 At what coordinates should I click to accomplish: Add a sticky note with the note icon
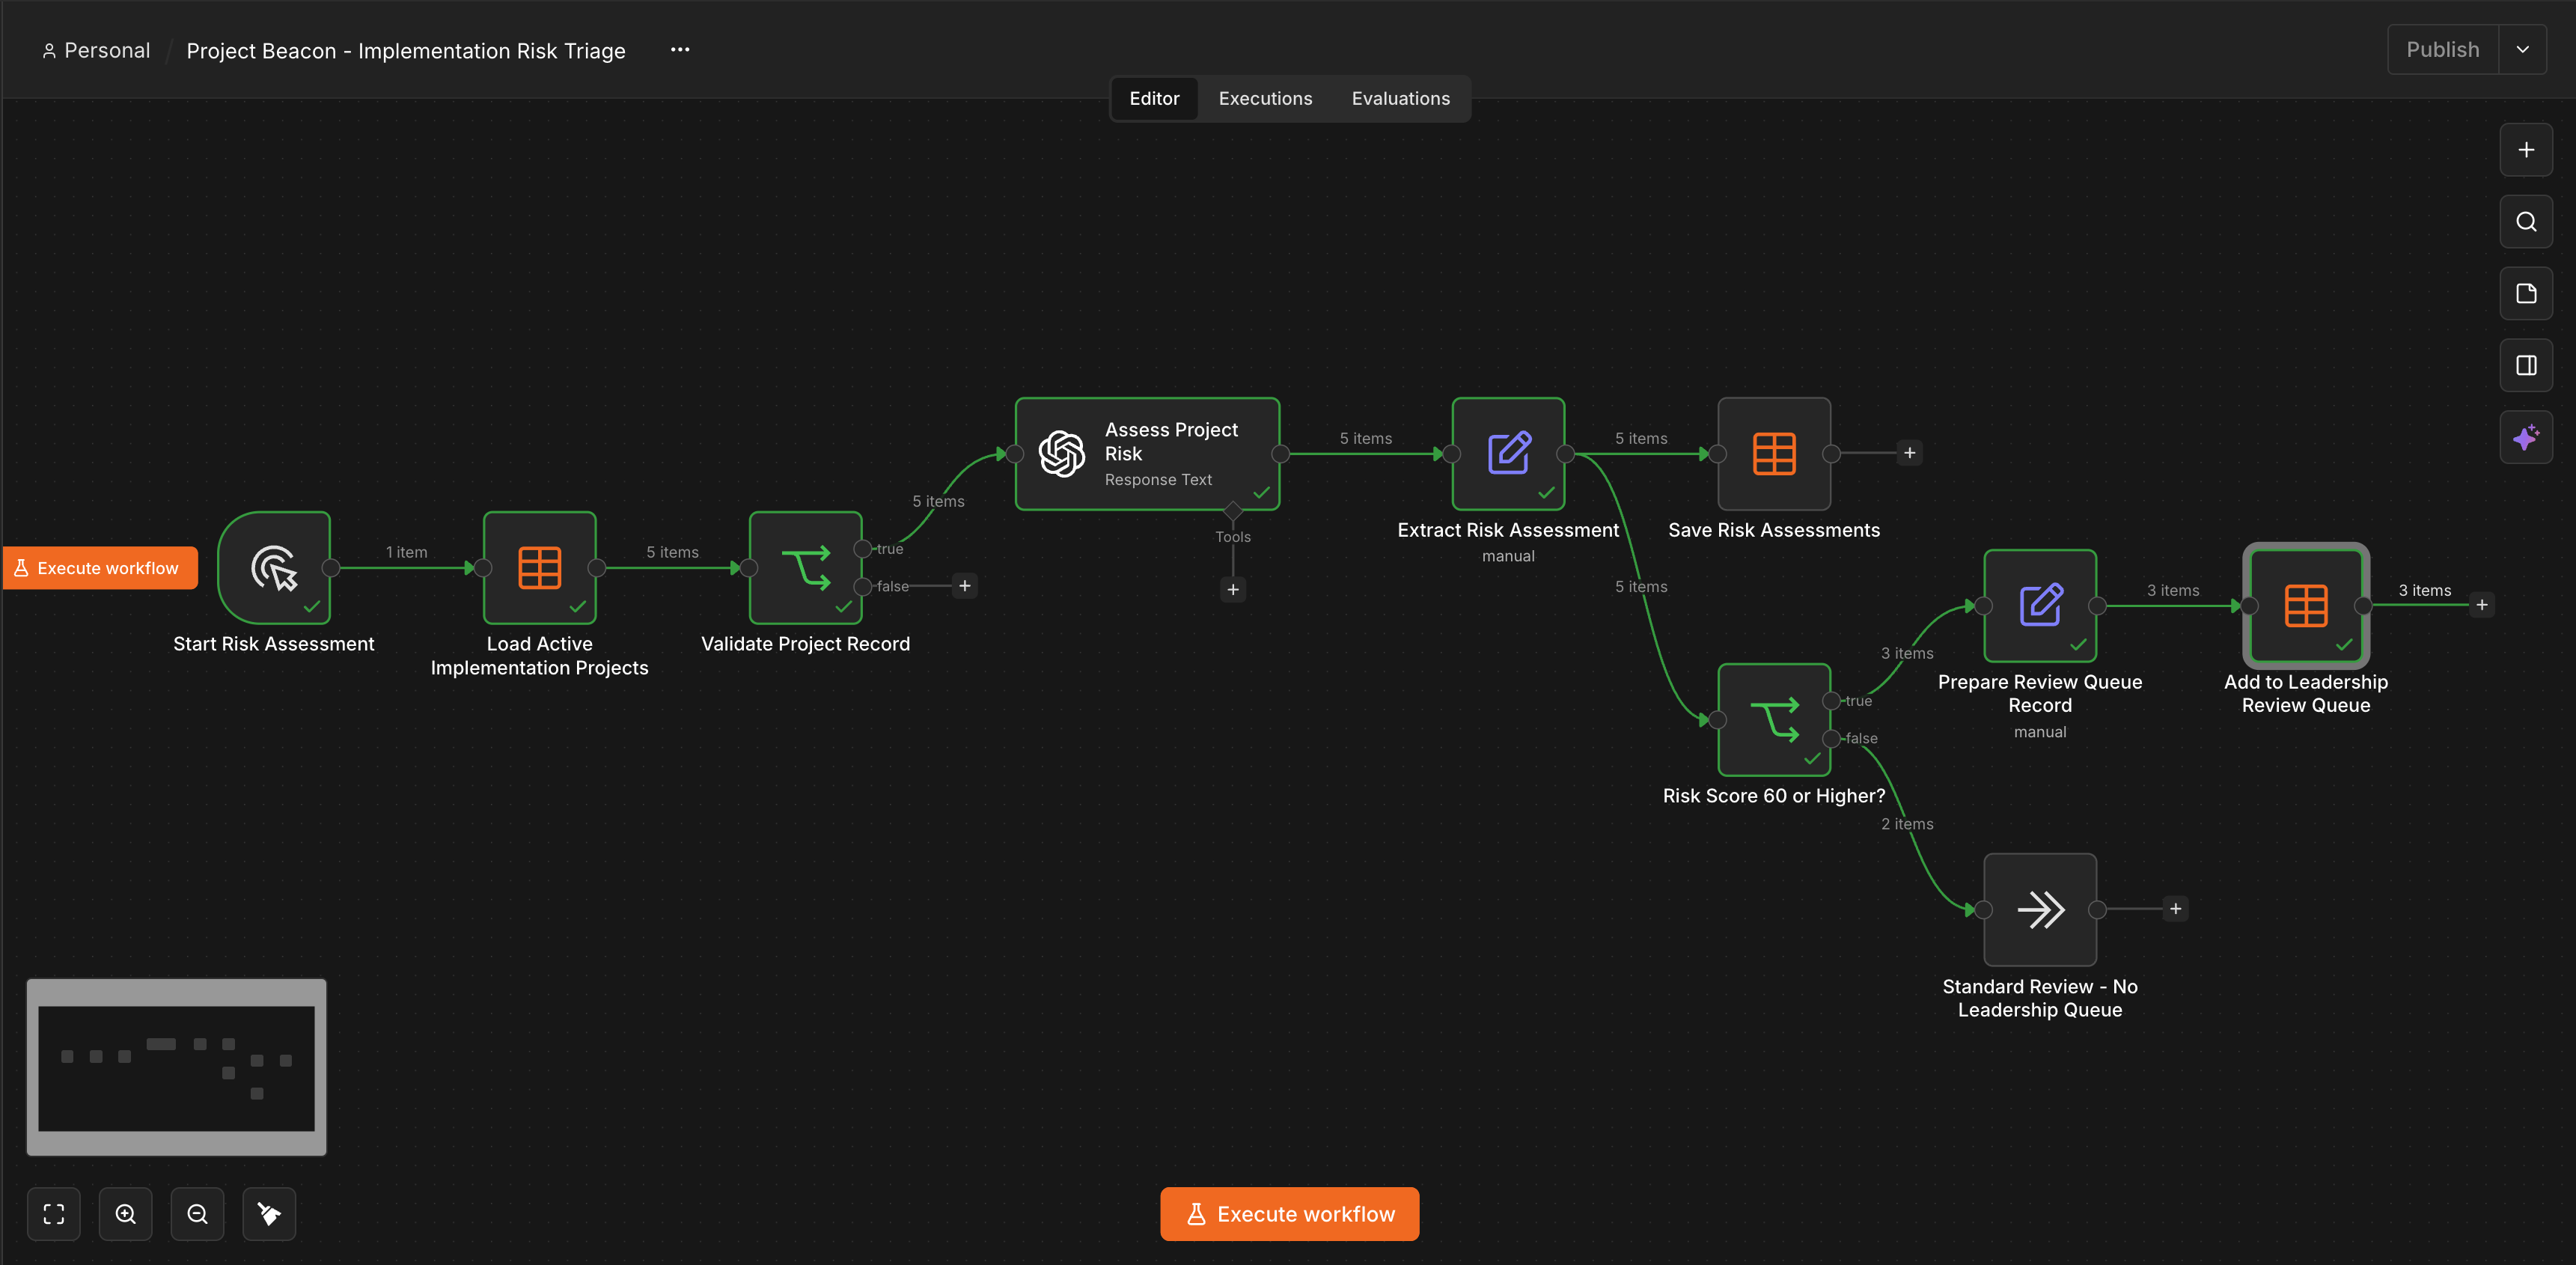pyautogui.click(x=2526, y=294)
